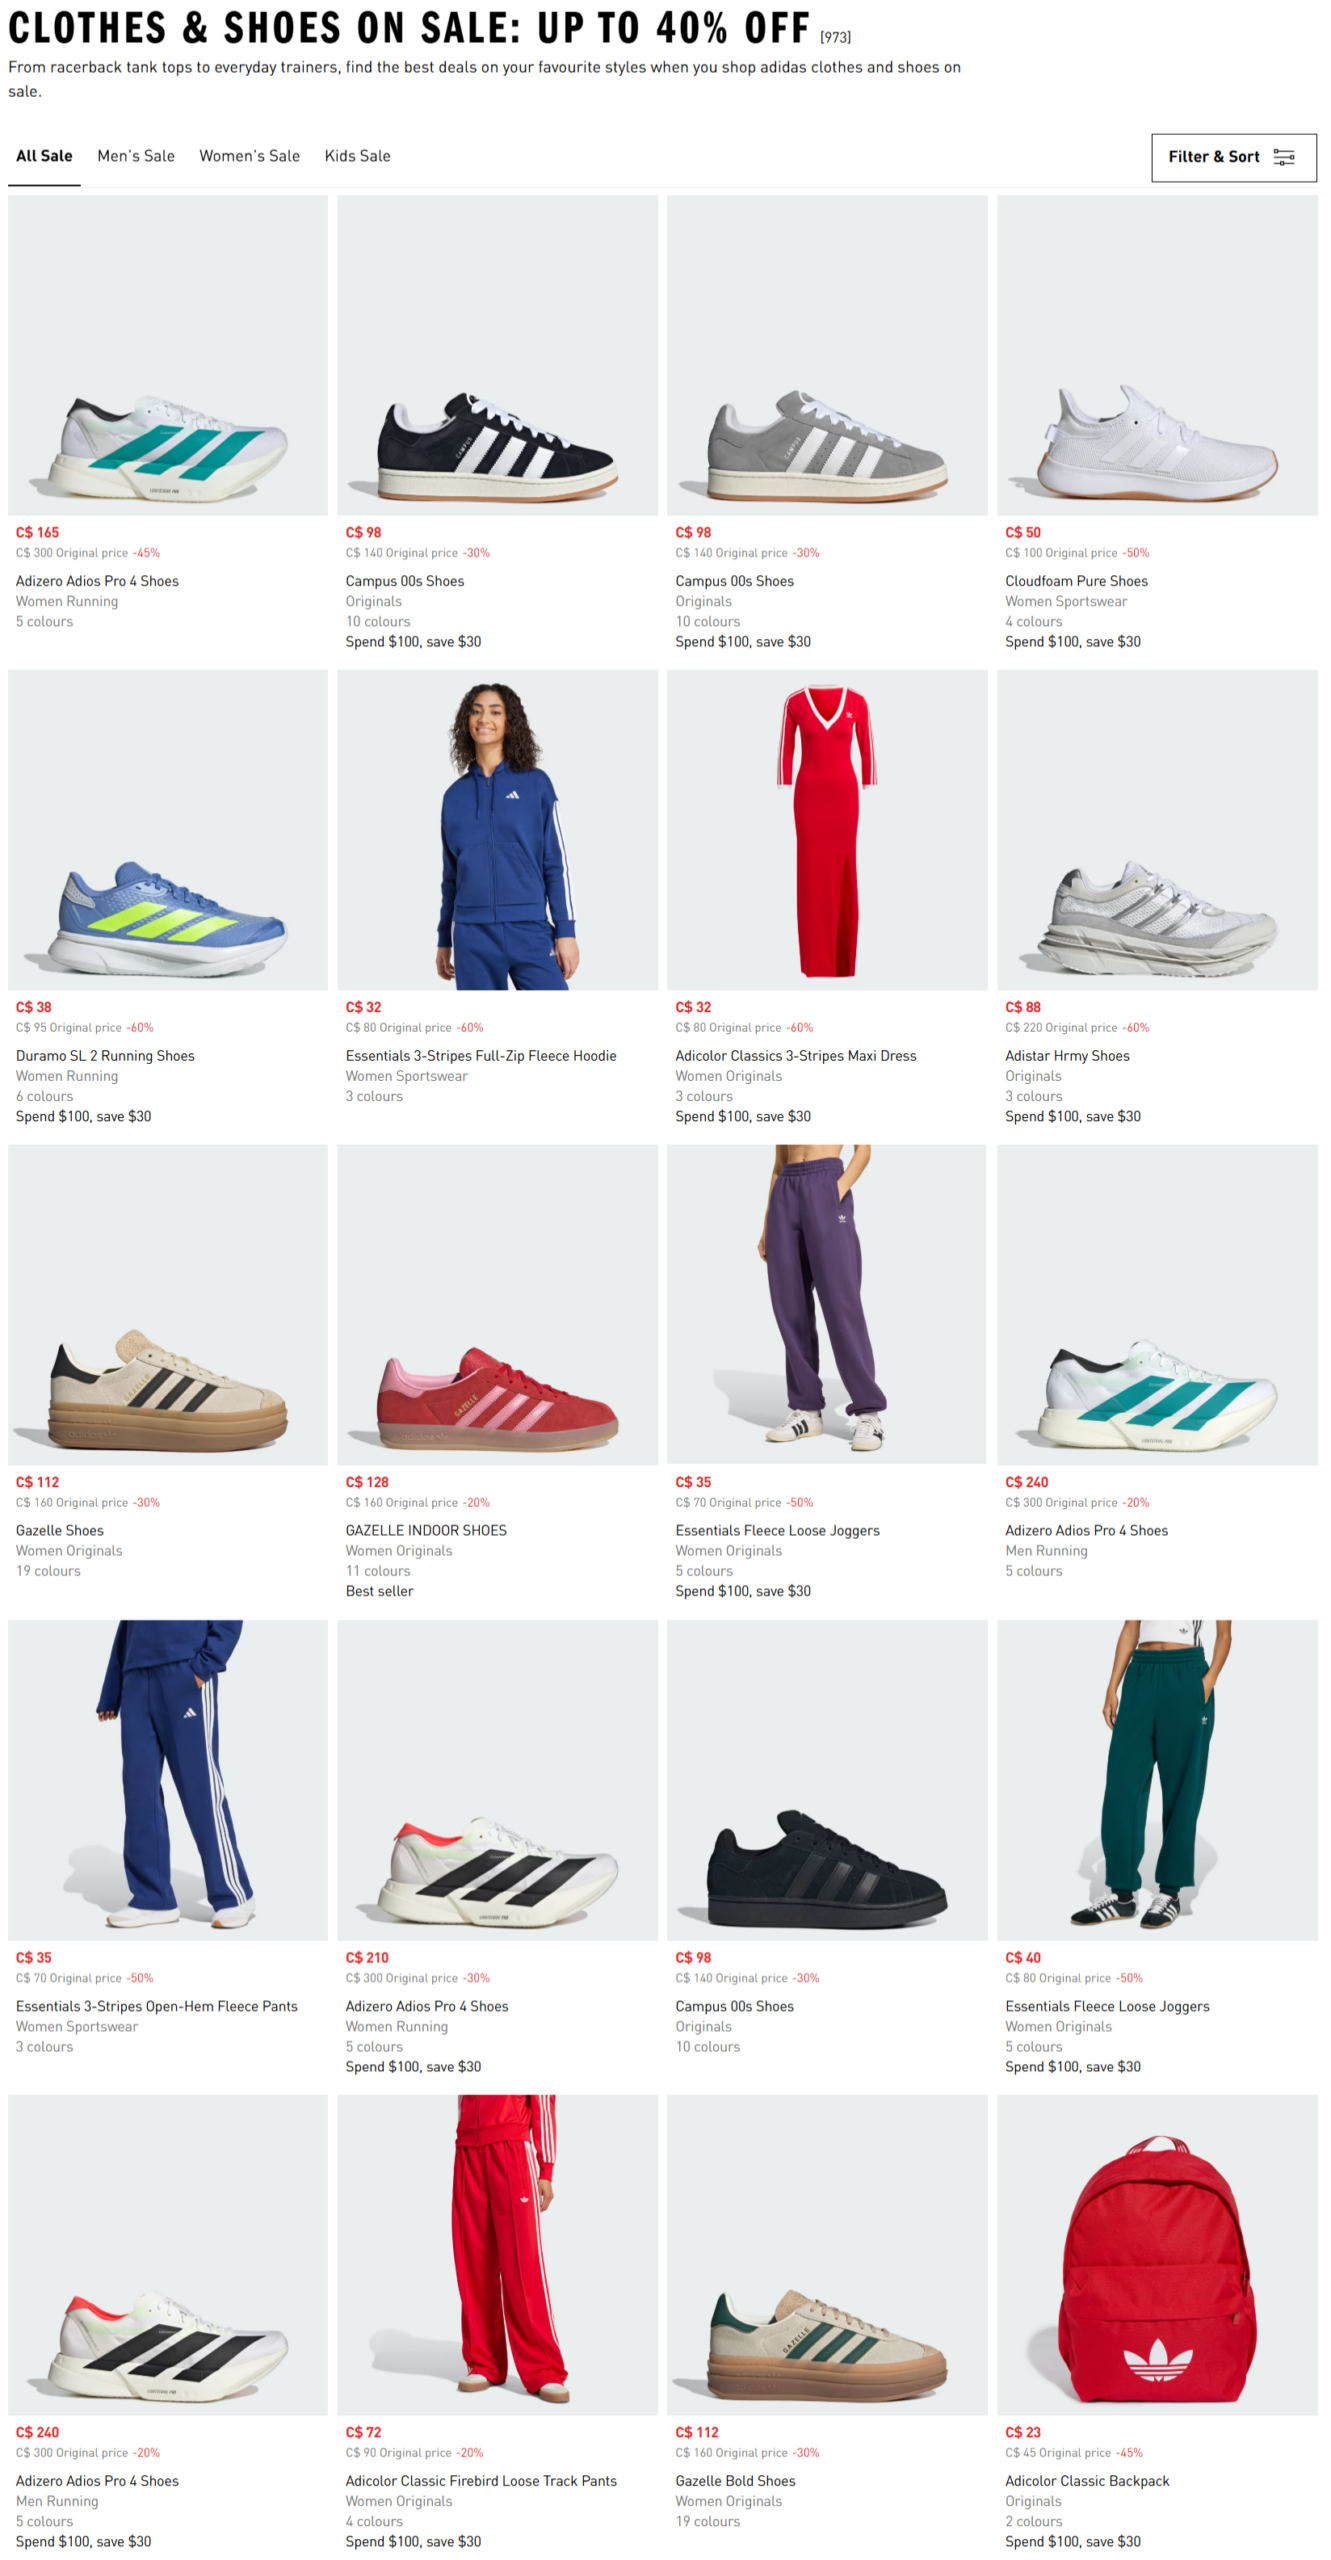This screenshot has height=2560, width=1331.
Task: Select the Kids Sale tab
Action: 359,157
